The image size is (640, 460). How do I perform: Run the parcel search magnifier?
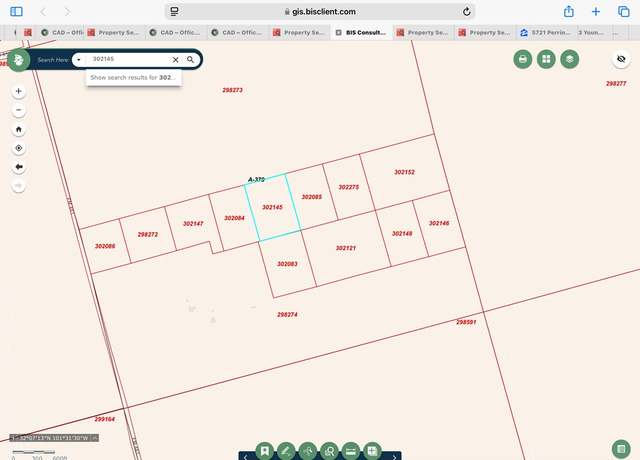tap(190, 60)
